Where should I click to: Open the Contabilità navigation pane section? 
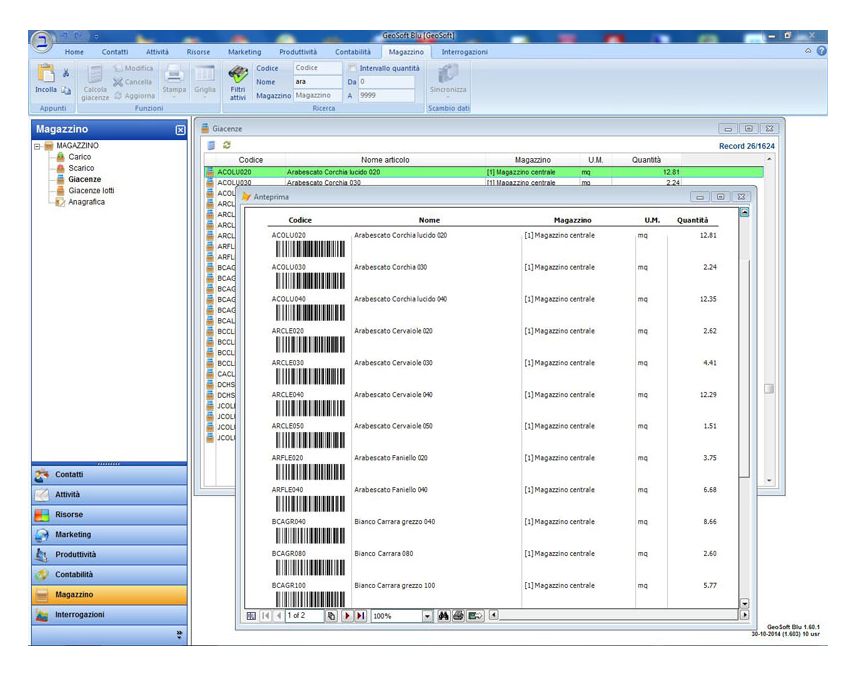[109, 575]
